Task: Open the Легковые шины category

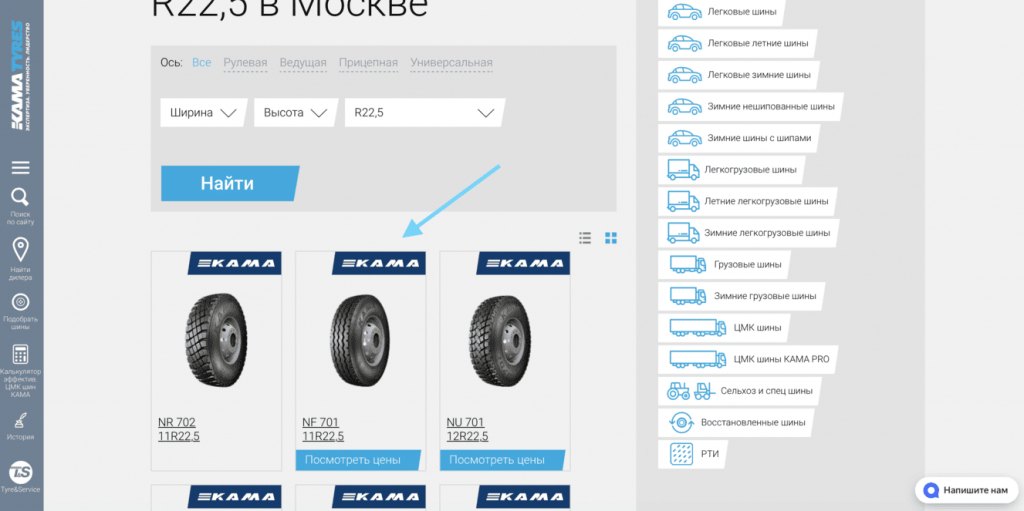Action: click(722, 12)
